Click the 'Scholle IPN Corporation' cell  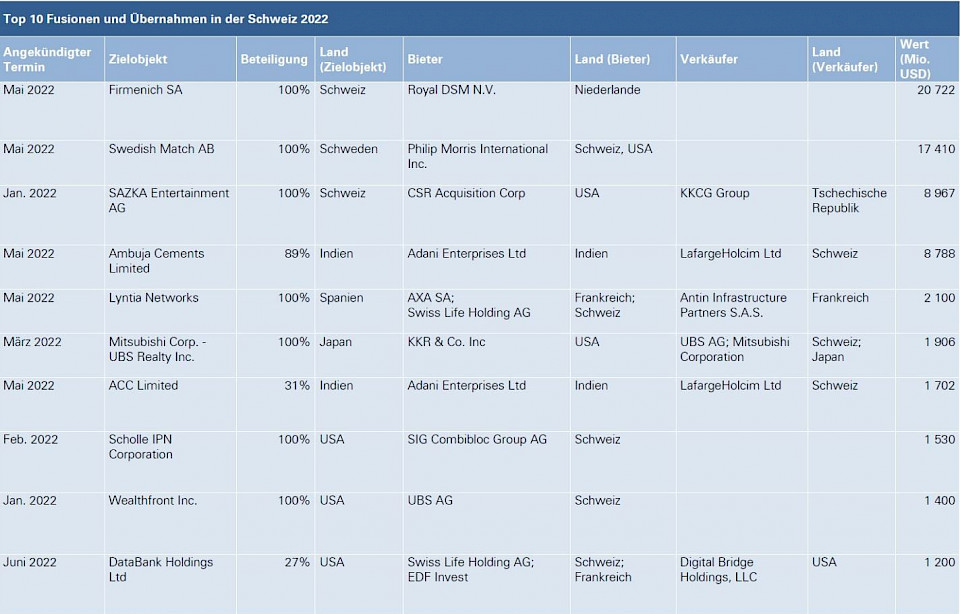coord(140,446)
